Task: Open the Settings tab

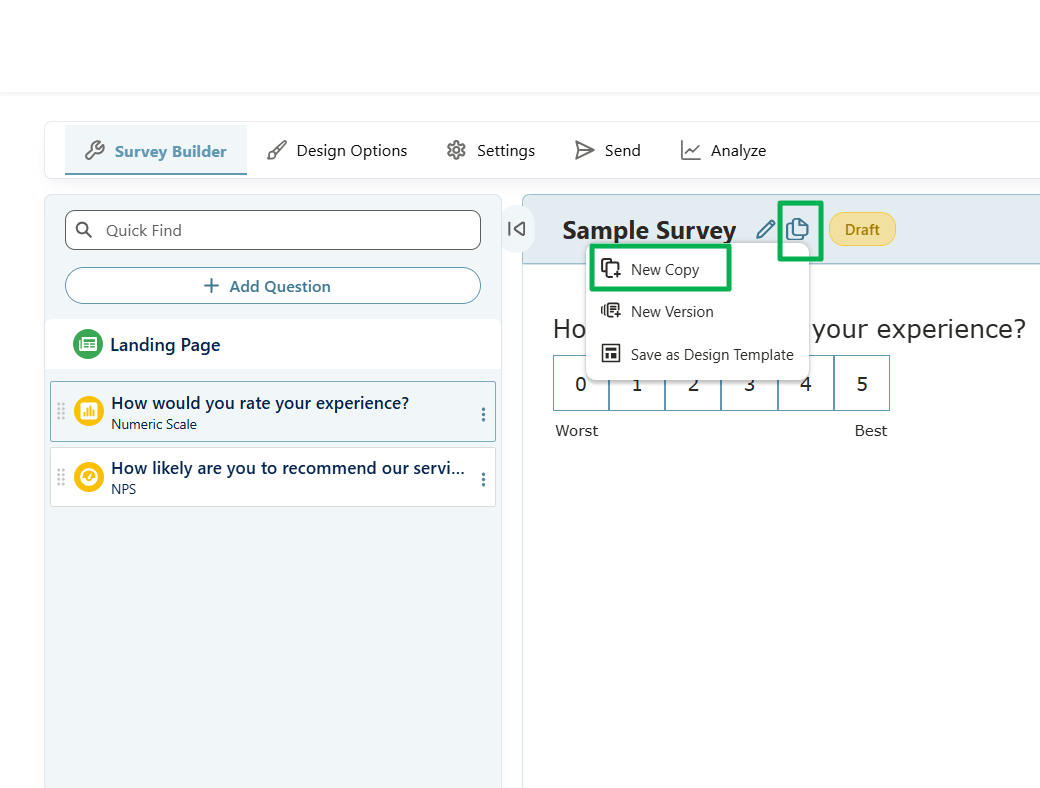Action: pos(491,151)
